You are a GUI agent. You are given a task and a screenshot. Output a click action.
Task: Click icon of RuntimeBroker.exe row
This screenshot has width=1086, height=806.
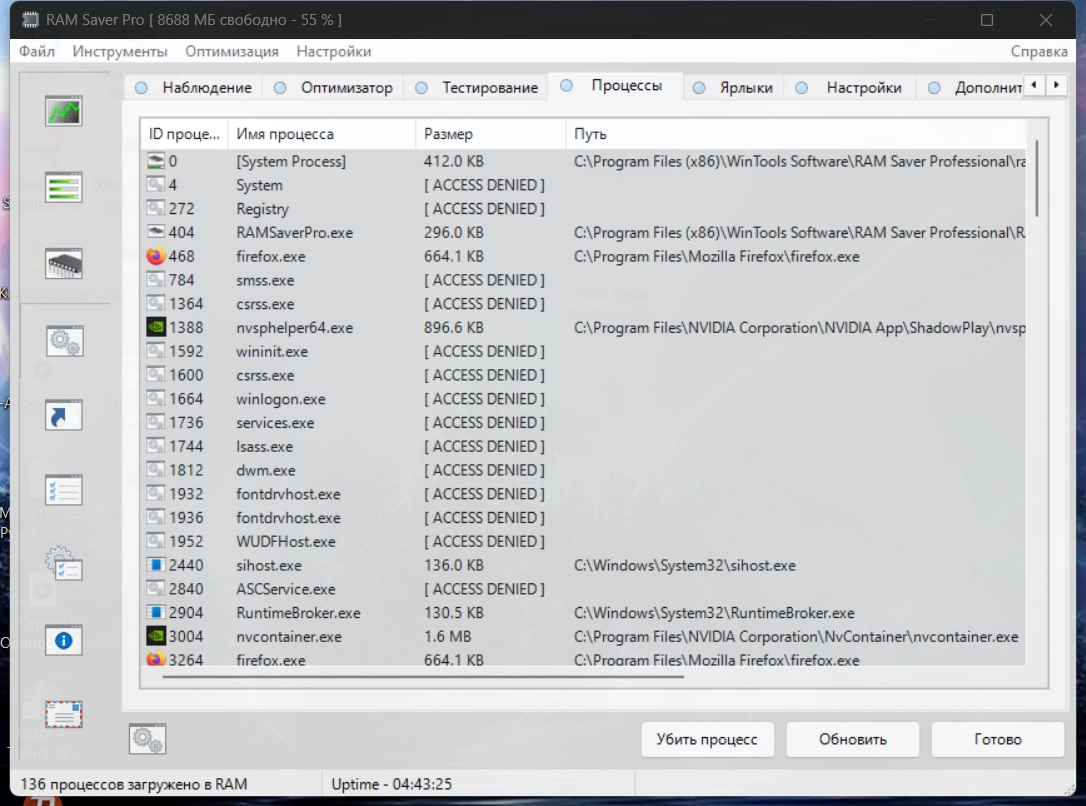(x=156, y=613)
